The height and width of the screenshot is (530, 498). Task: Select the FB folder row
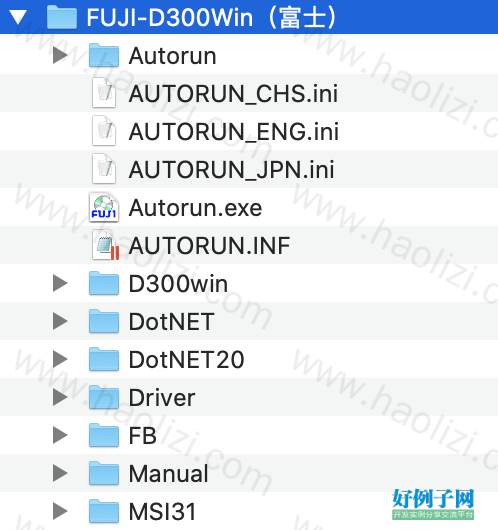click(x=249, y=435)
